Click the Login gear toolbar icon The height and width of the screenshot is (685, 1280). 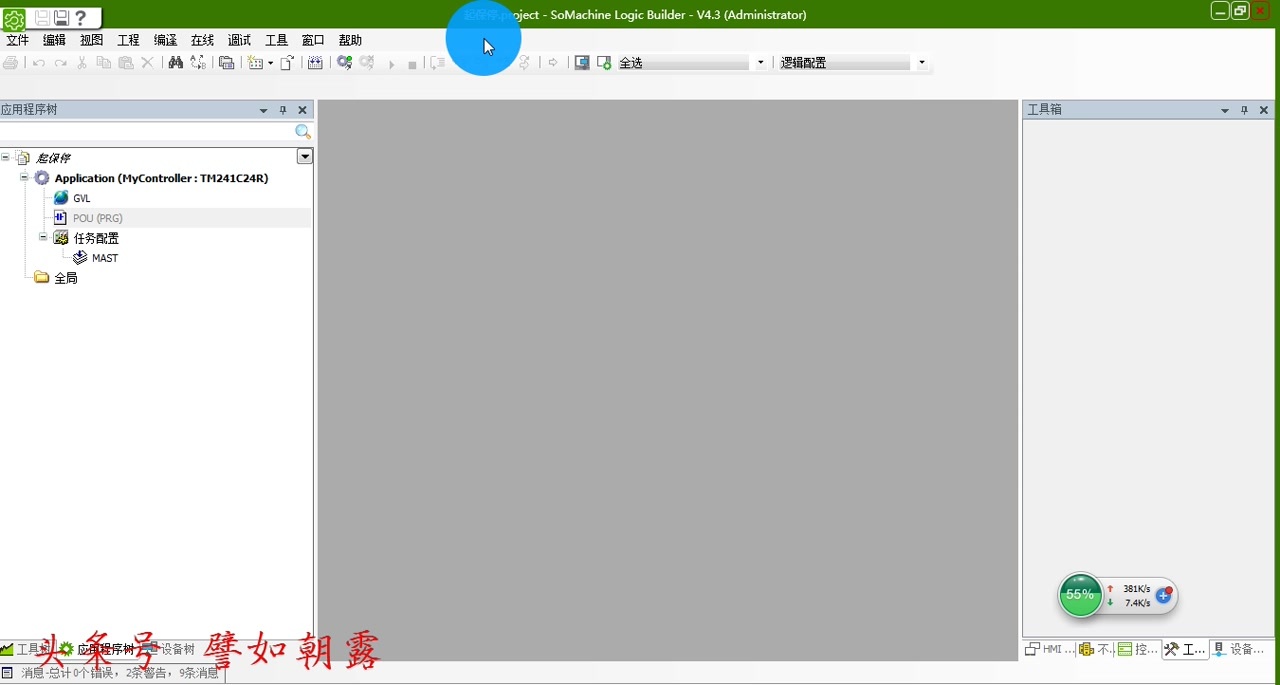pos(344,62)
